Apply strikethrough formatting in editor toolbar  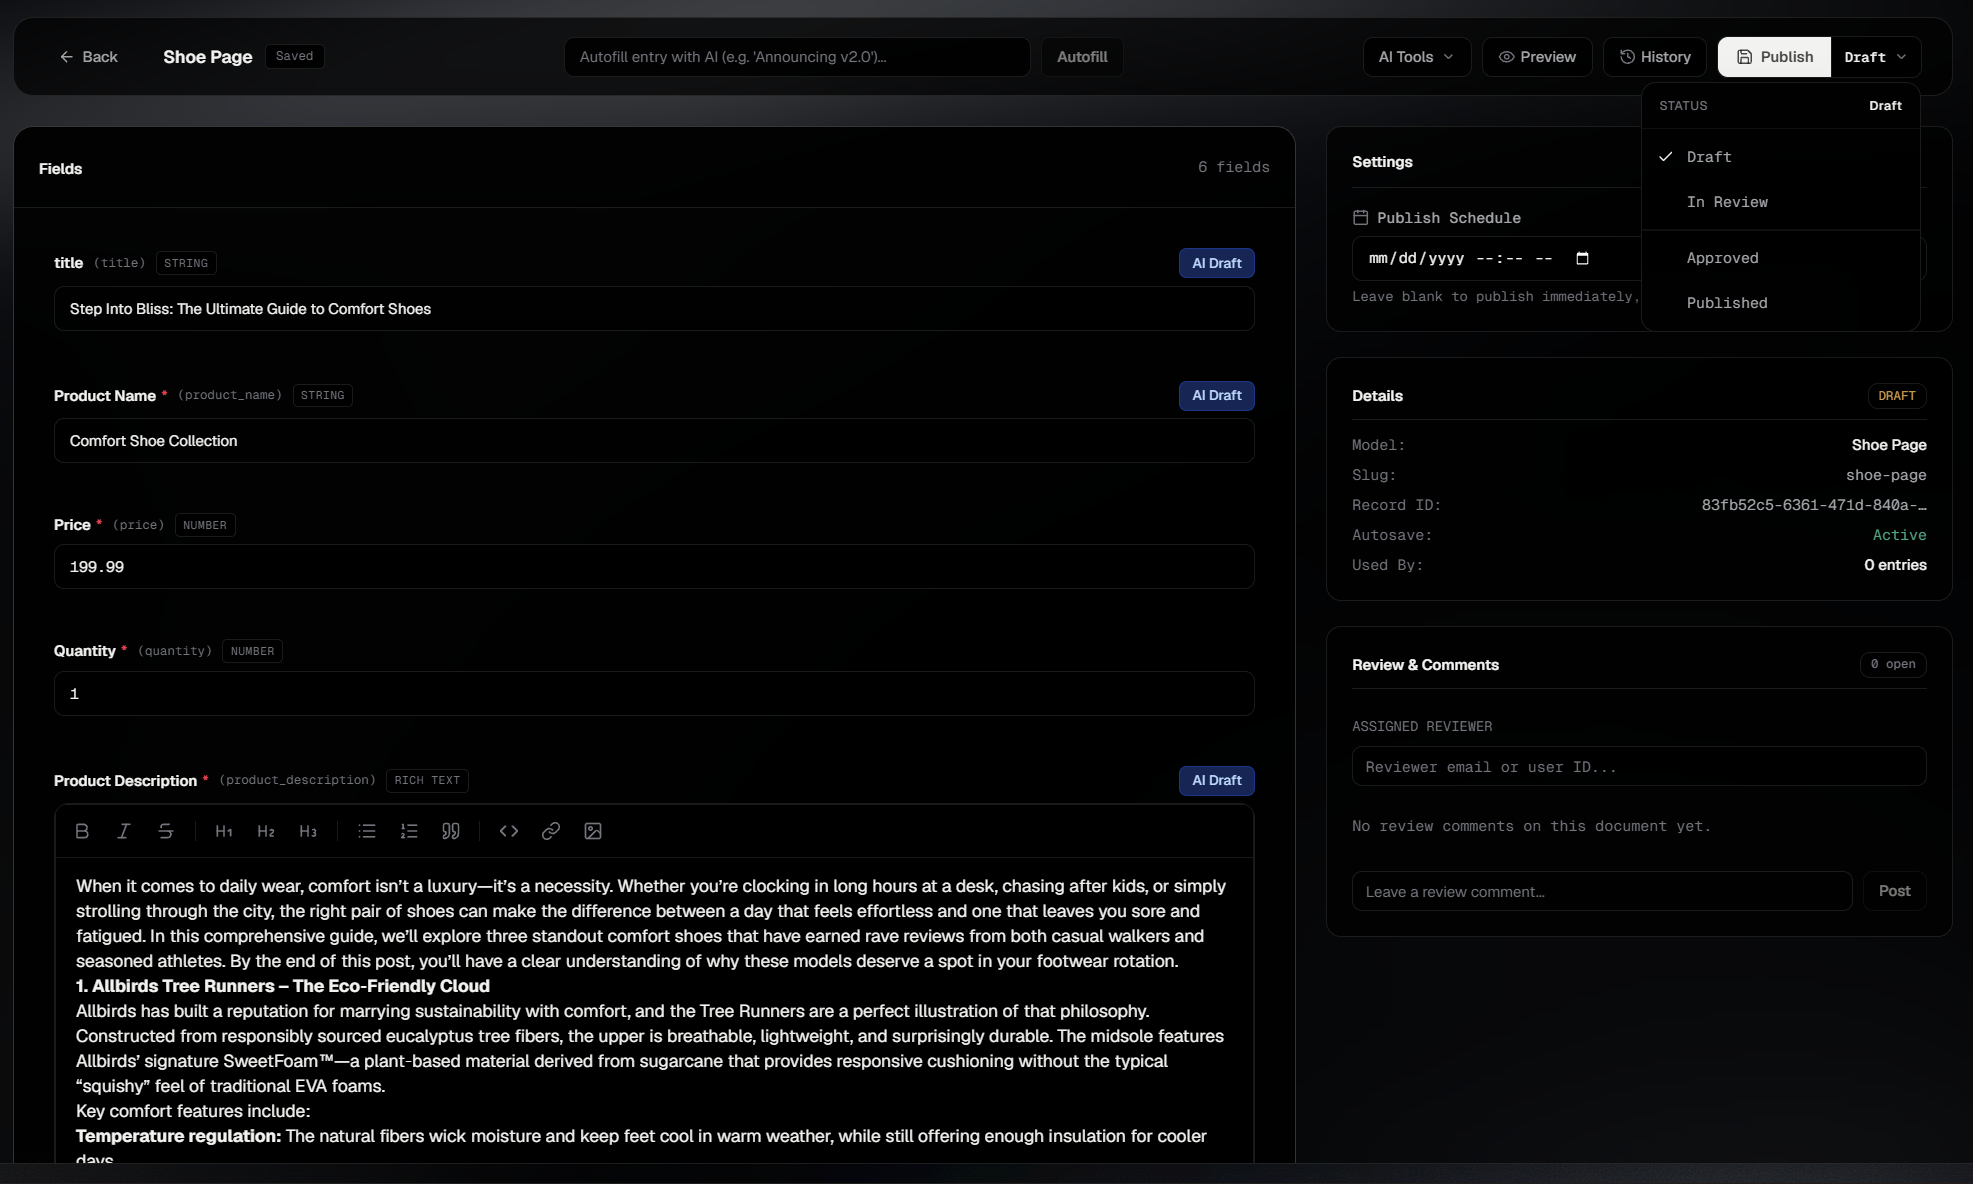[x=166, y=831]
